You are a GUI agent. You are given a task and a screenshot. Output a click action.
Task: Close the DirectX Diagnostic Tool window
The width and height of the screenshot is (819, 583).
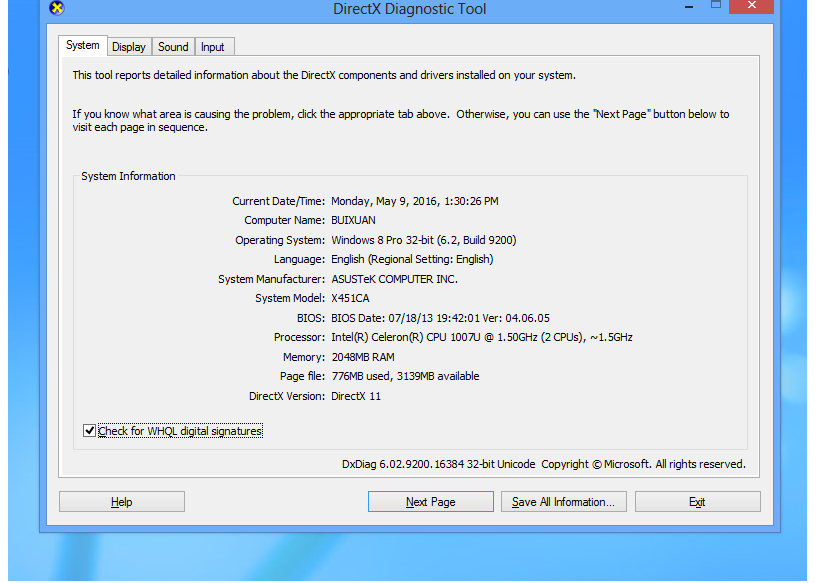click(x=751, y=6)
